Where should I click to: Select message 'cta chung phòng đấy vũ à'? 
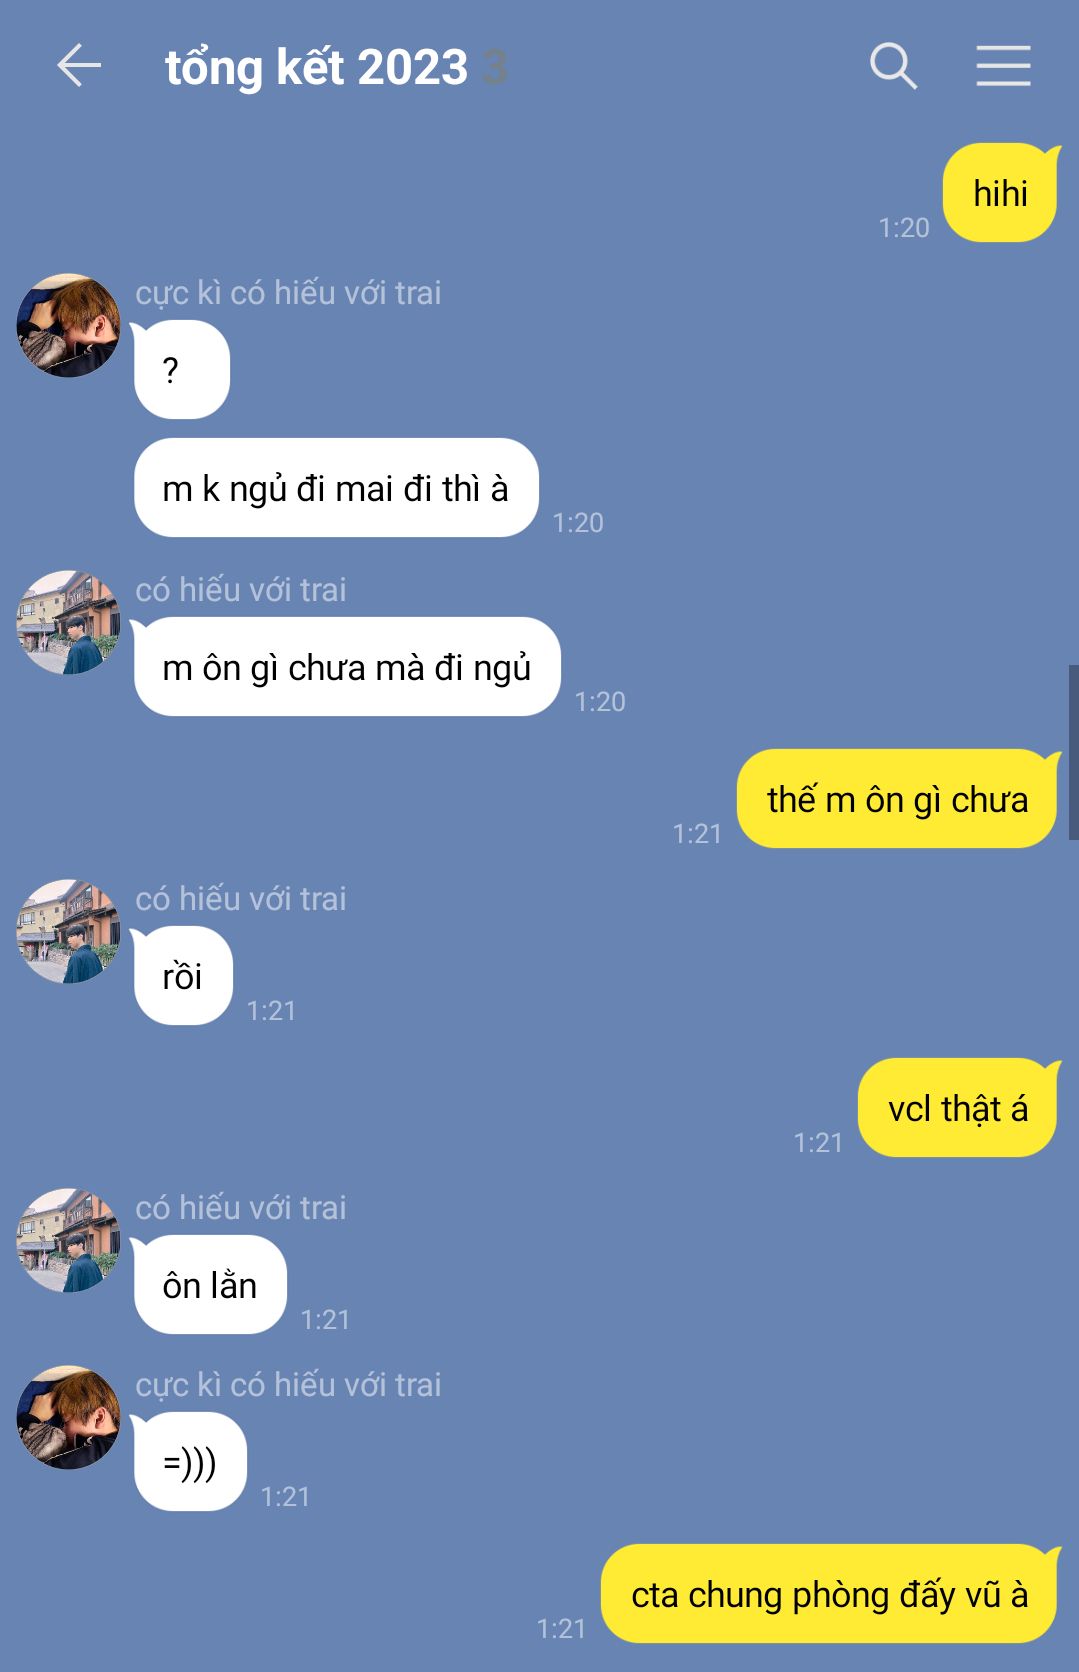click(830, 1594)
